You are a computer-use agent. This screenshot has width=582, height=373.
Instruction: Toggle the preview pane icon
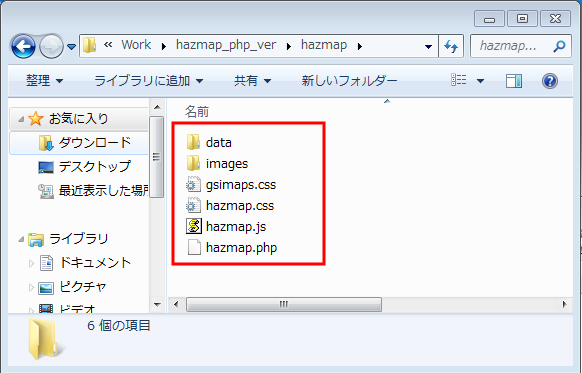(x=514, y=81)
